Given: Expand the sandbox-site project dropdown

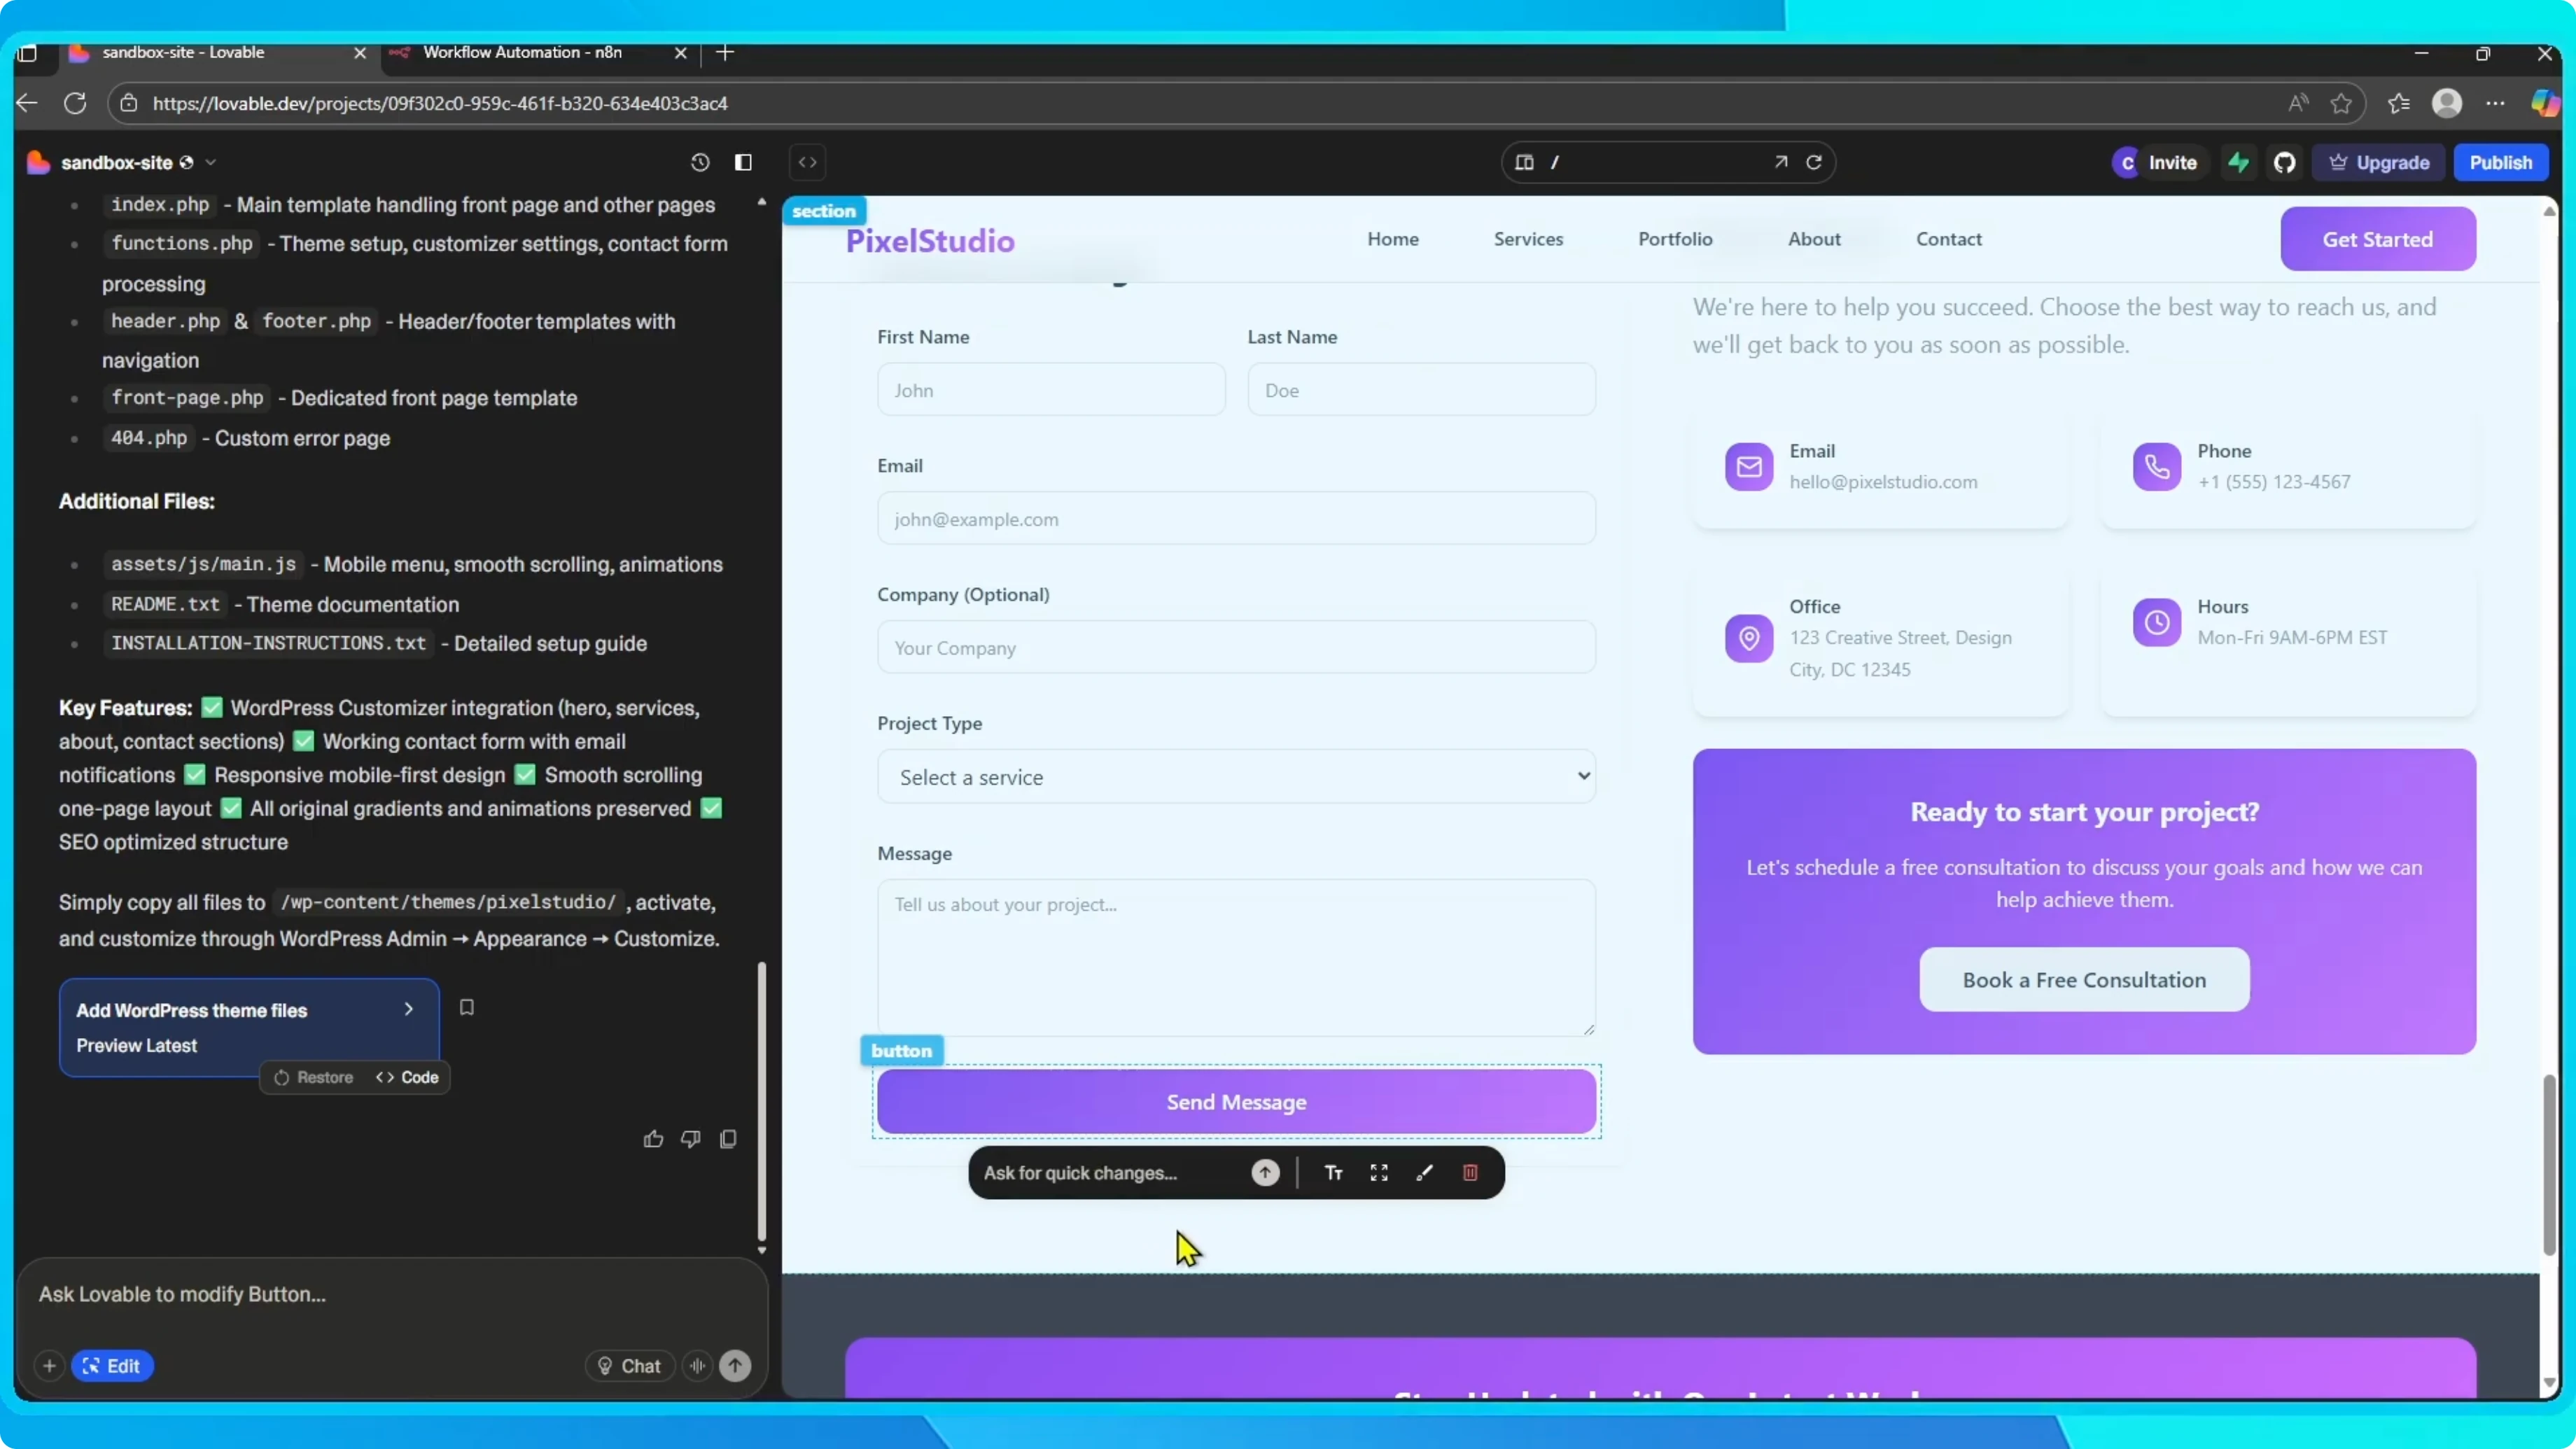Looking at the screenshot, I should click(x=211, y=162).
